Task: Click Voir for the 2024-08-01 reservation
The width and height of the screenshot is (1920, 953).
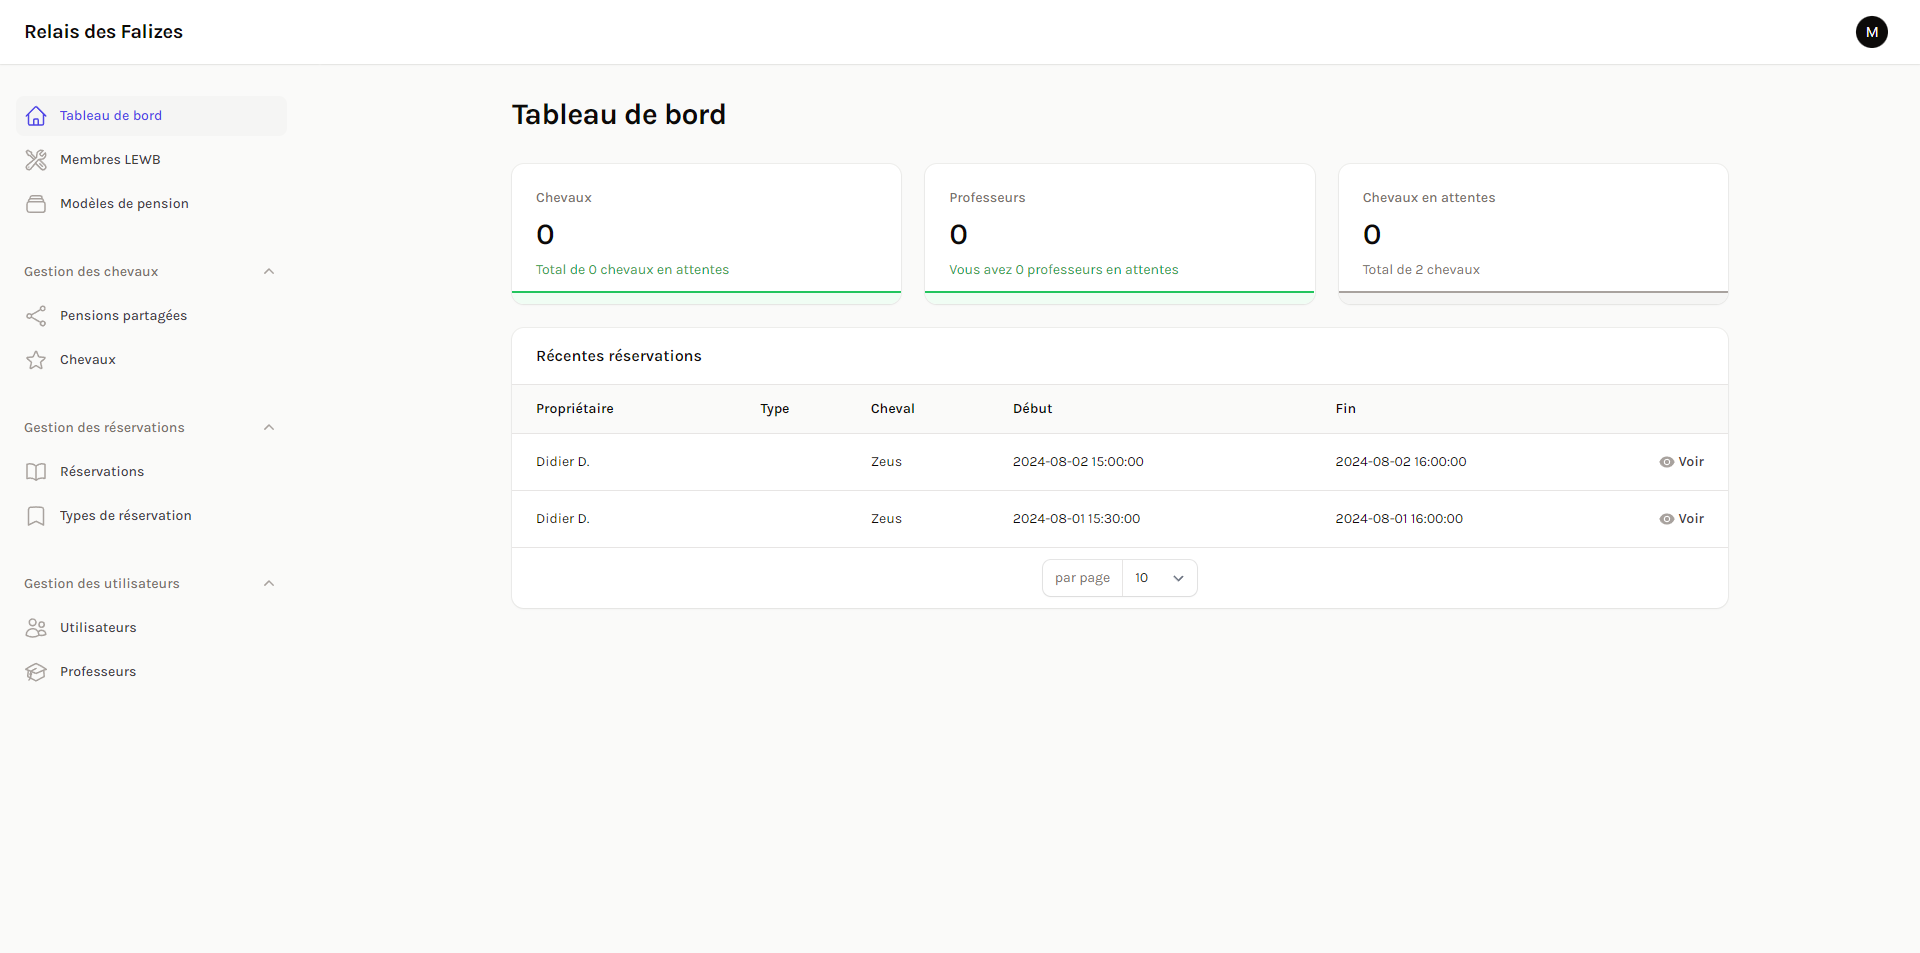Action: pyautogui.click(x=1681, y=519)
